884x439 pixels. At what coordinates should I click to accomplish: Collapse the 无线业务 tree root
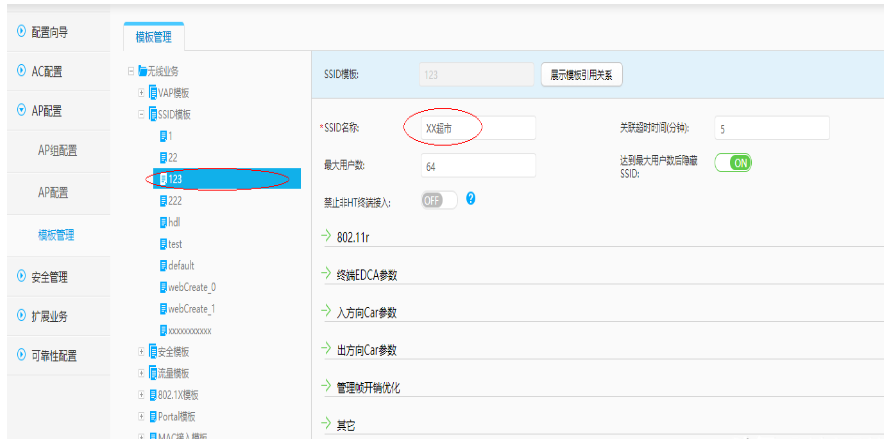(x=131, y=71)
